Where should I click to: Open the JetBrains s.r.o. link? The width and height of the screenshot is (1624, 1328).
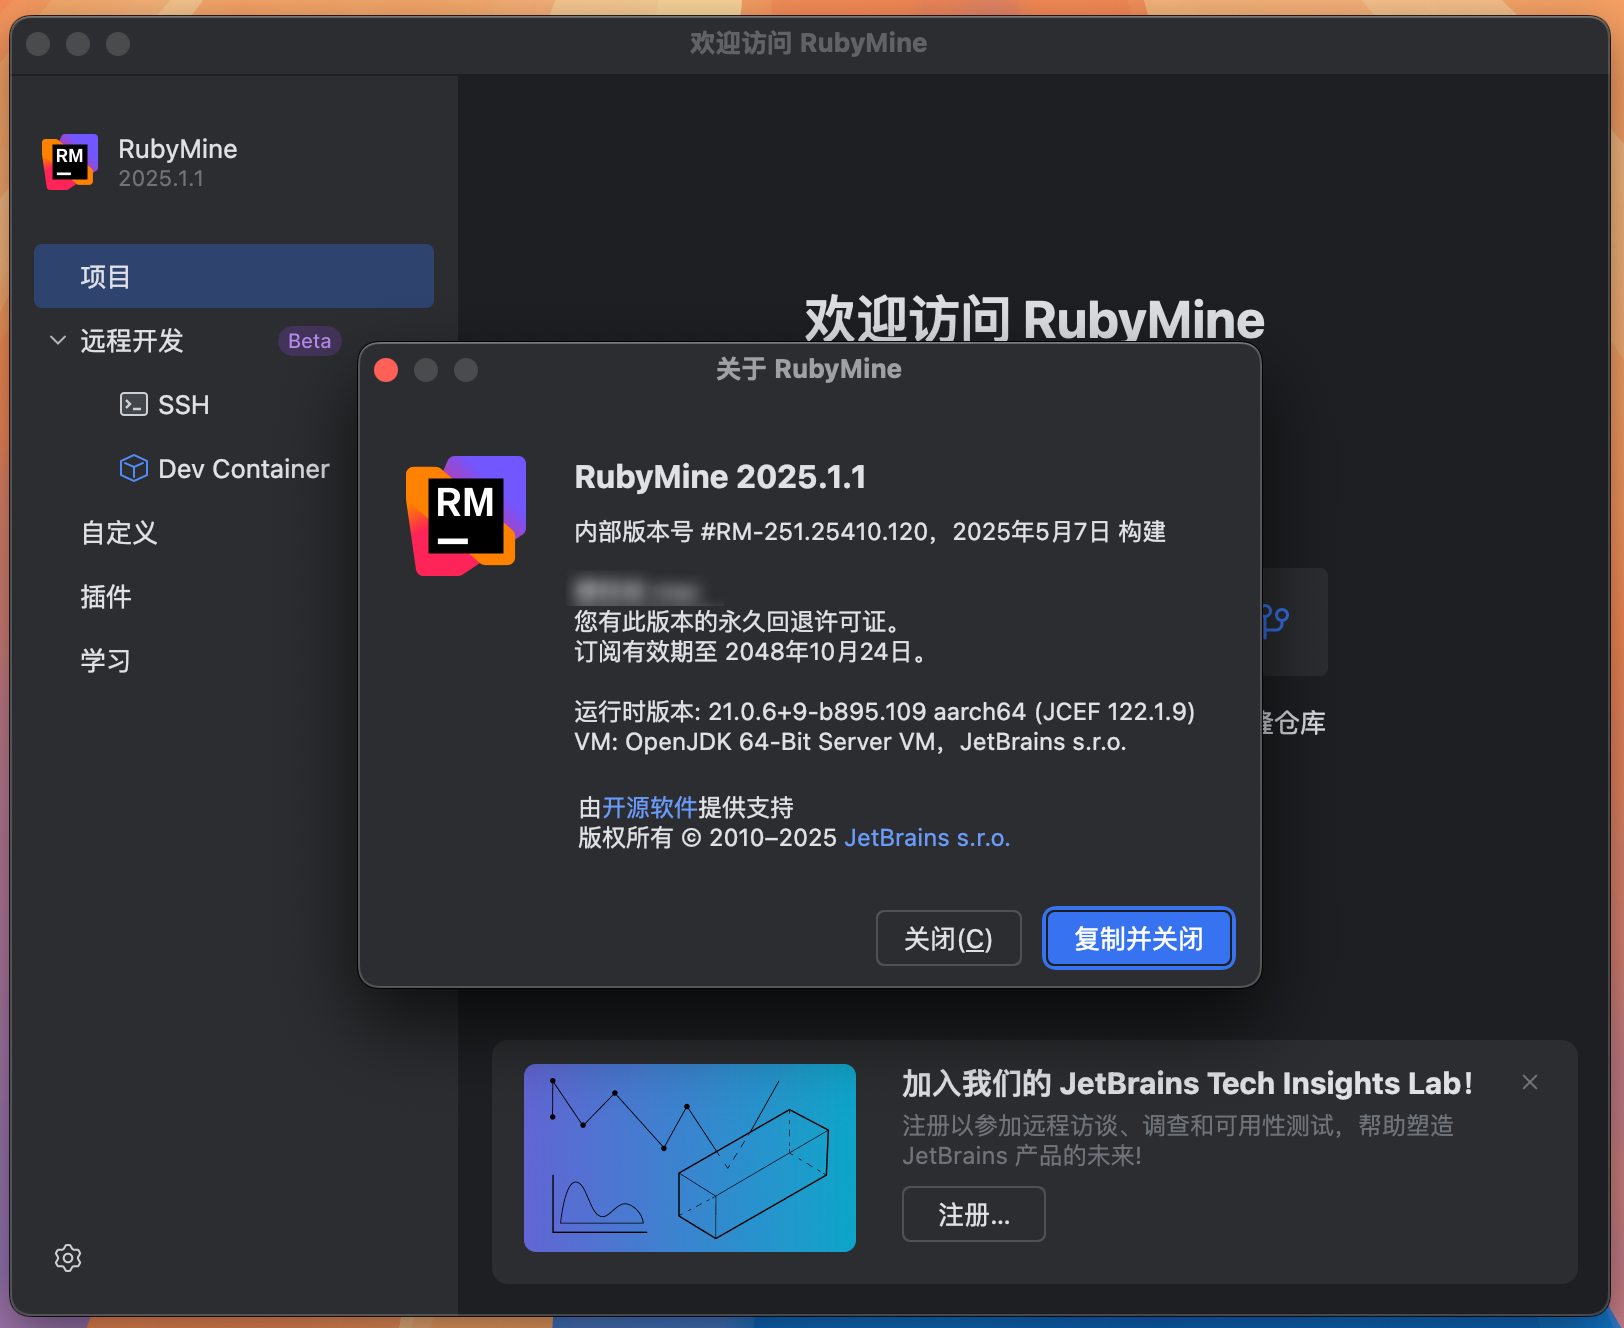pyautogui.click(x=927, y=837)
